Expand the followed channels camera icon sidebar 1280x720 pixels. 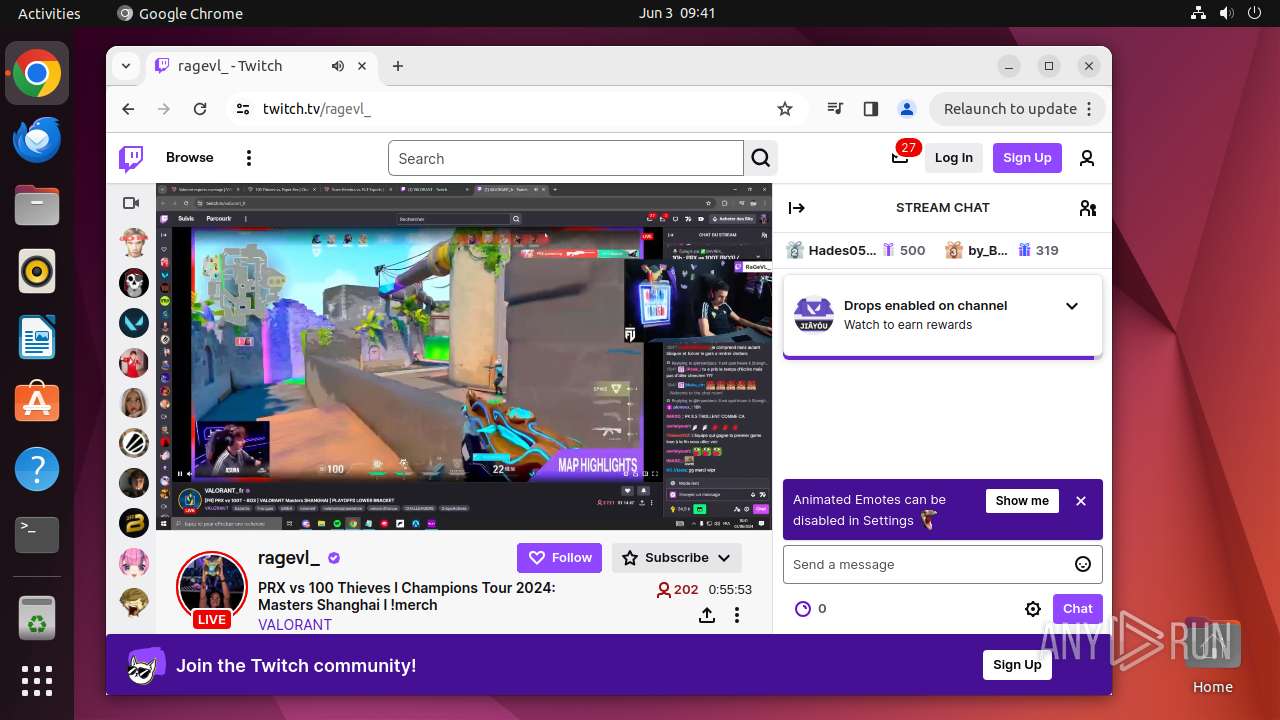point(131,203)
